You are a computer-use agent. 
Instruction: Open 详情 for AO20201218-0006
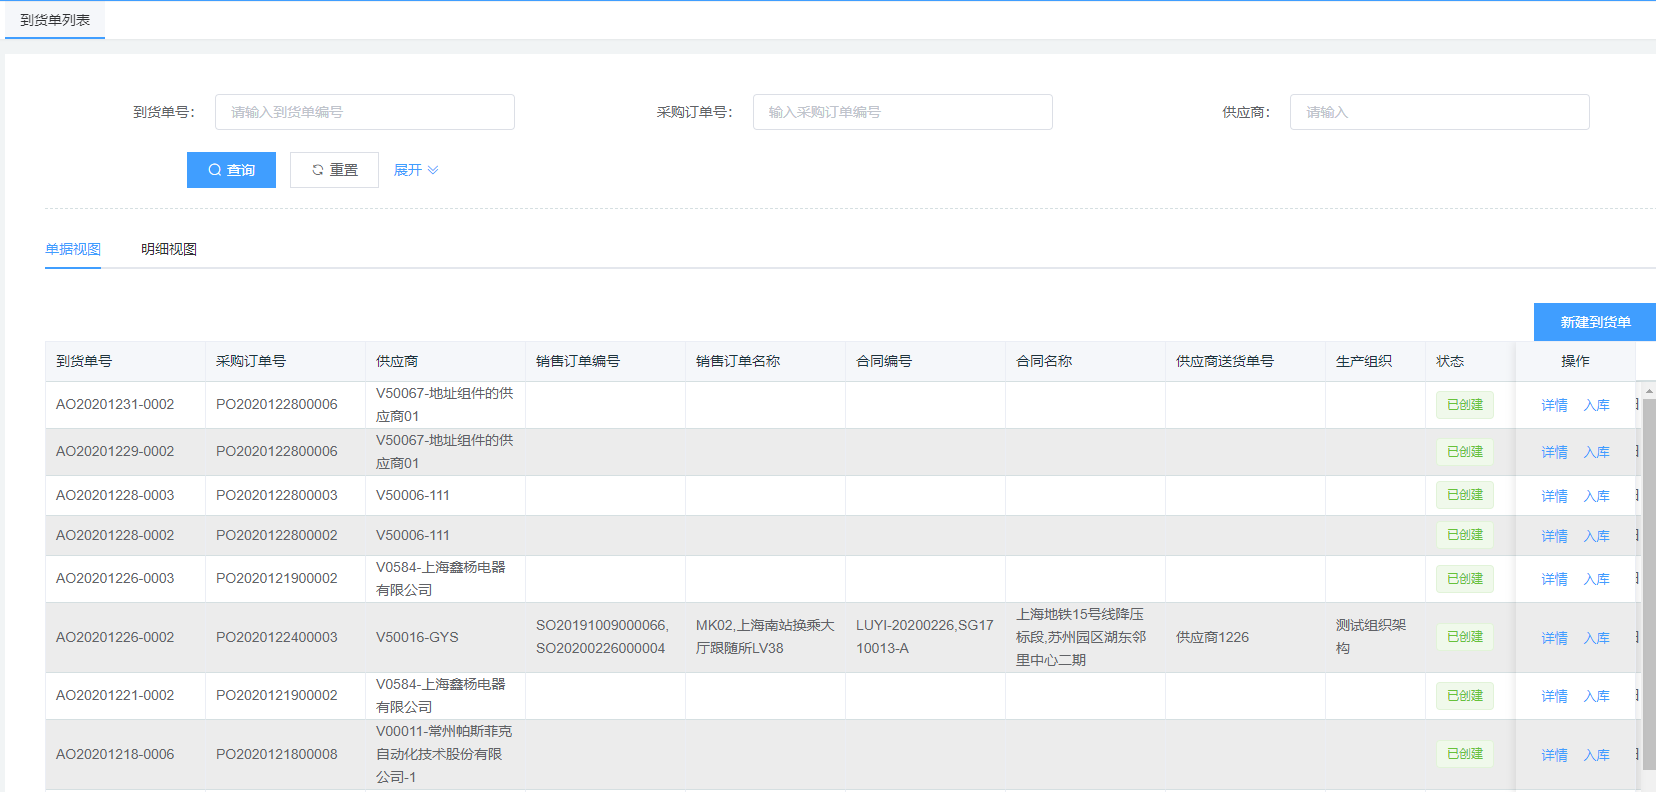(x=1554, y=755)
